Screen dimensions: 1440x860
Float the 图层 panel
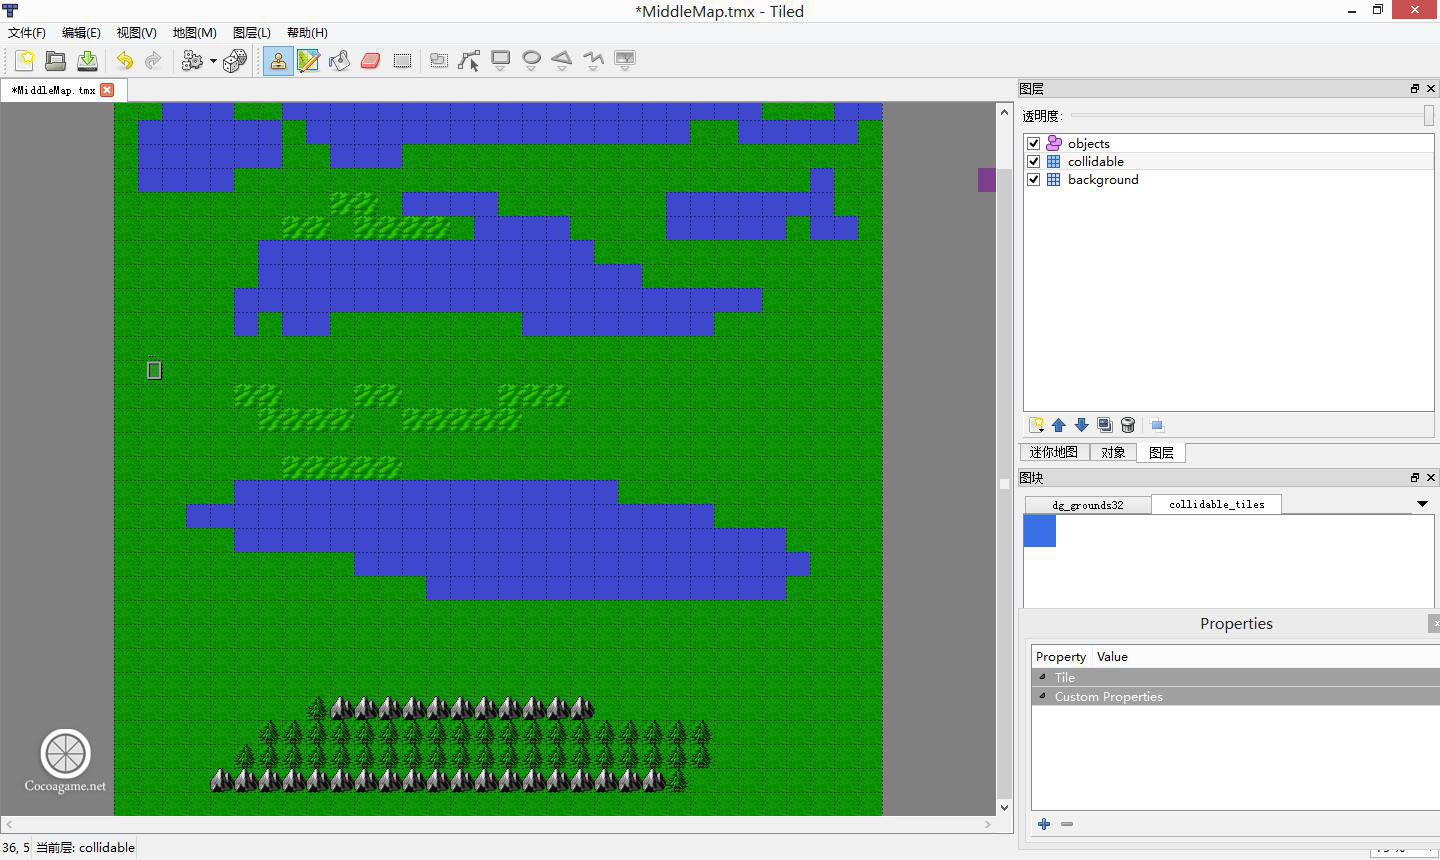pyautogui.click(x=1415, y=89)
